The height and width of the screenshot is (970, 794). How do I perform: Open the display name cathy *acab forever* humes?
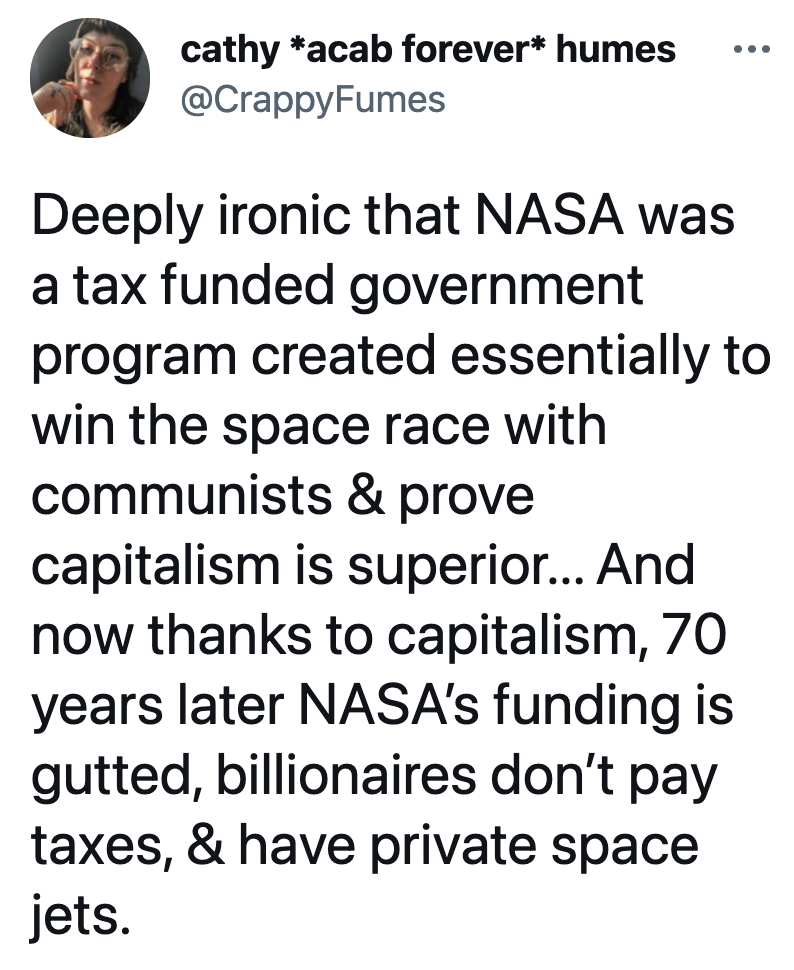[x=428, y=49]
